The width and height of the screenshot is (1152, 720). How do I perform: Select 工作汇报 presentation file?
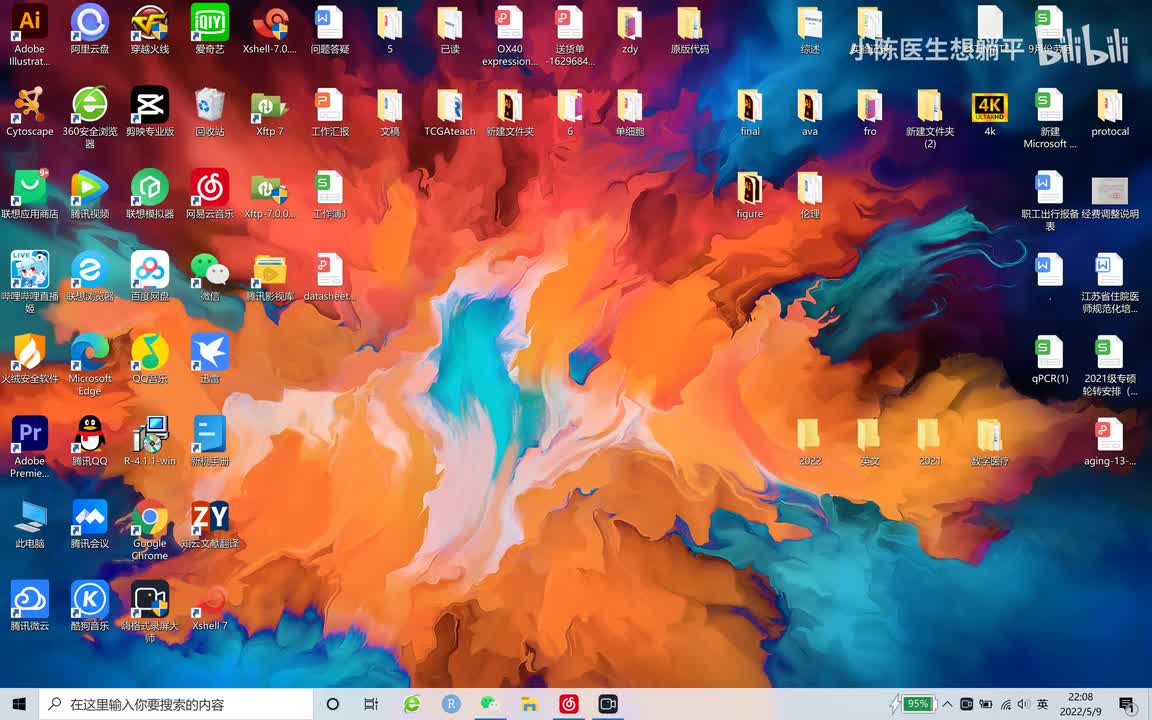coord(329,111)
